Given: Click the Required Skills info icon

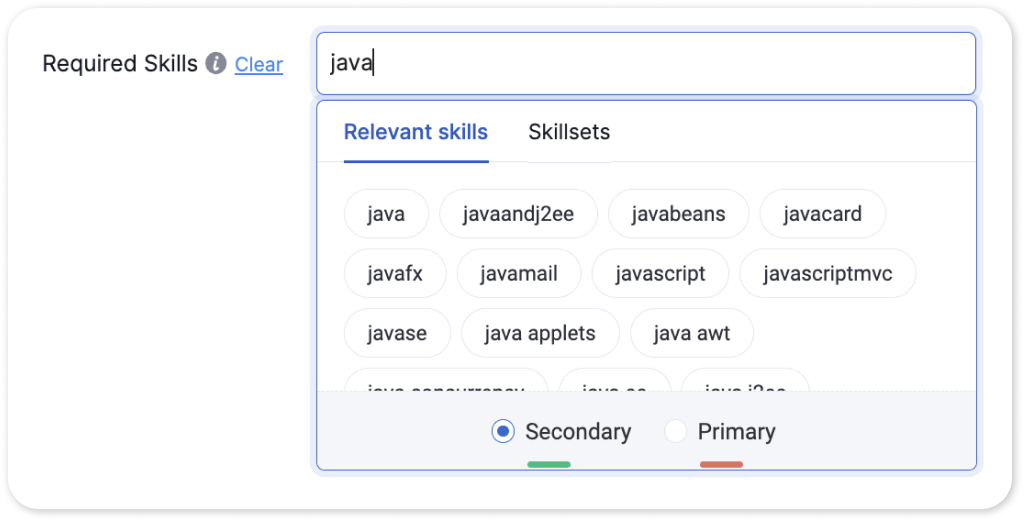Looking at the screenshot, I should pos(216,64).
